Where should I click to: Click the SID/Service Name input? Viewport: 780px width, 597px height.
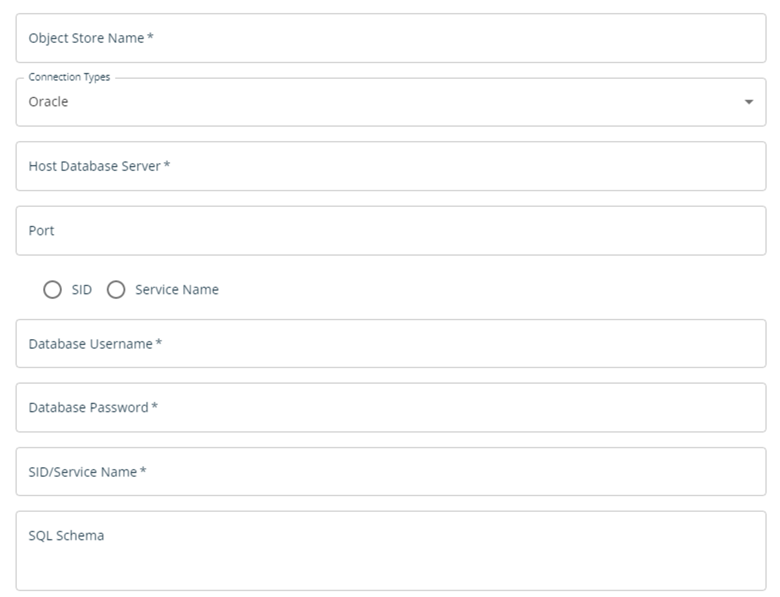click(390, 472)
